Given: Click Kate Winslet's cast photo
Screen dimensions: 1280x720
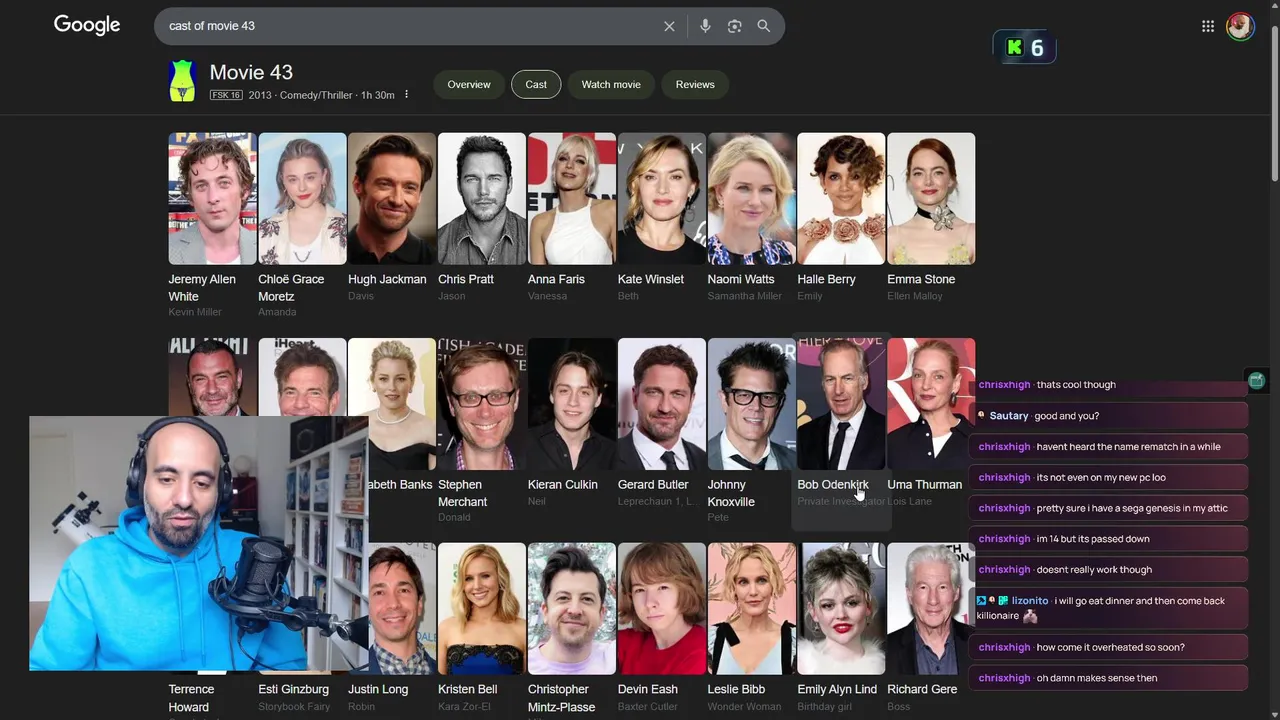Looking at the screenshot, I should click(661, 199).
